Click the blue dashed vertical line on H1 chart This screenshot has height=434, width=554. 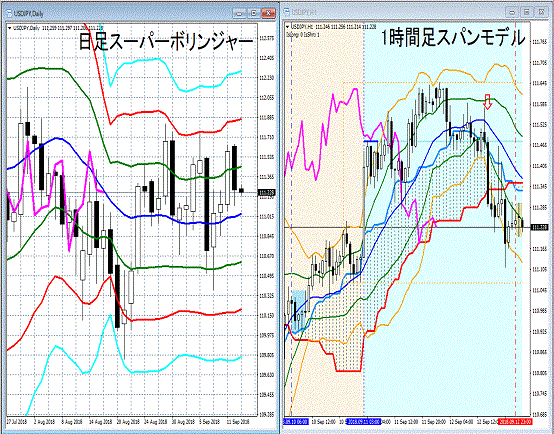pyautogui.click(x=291, y=219)
